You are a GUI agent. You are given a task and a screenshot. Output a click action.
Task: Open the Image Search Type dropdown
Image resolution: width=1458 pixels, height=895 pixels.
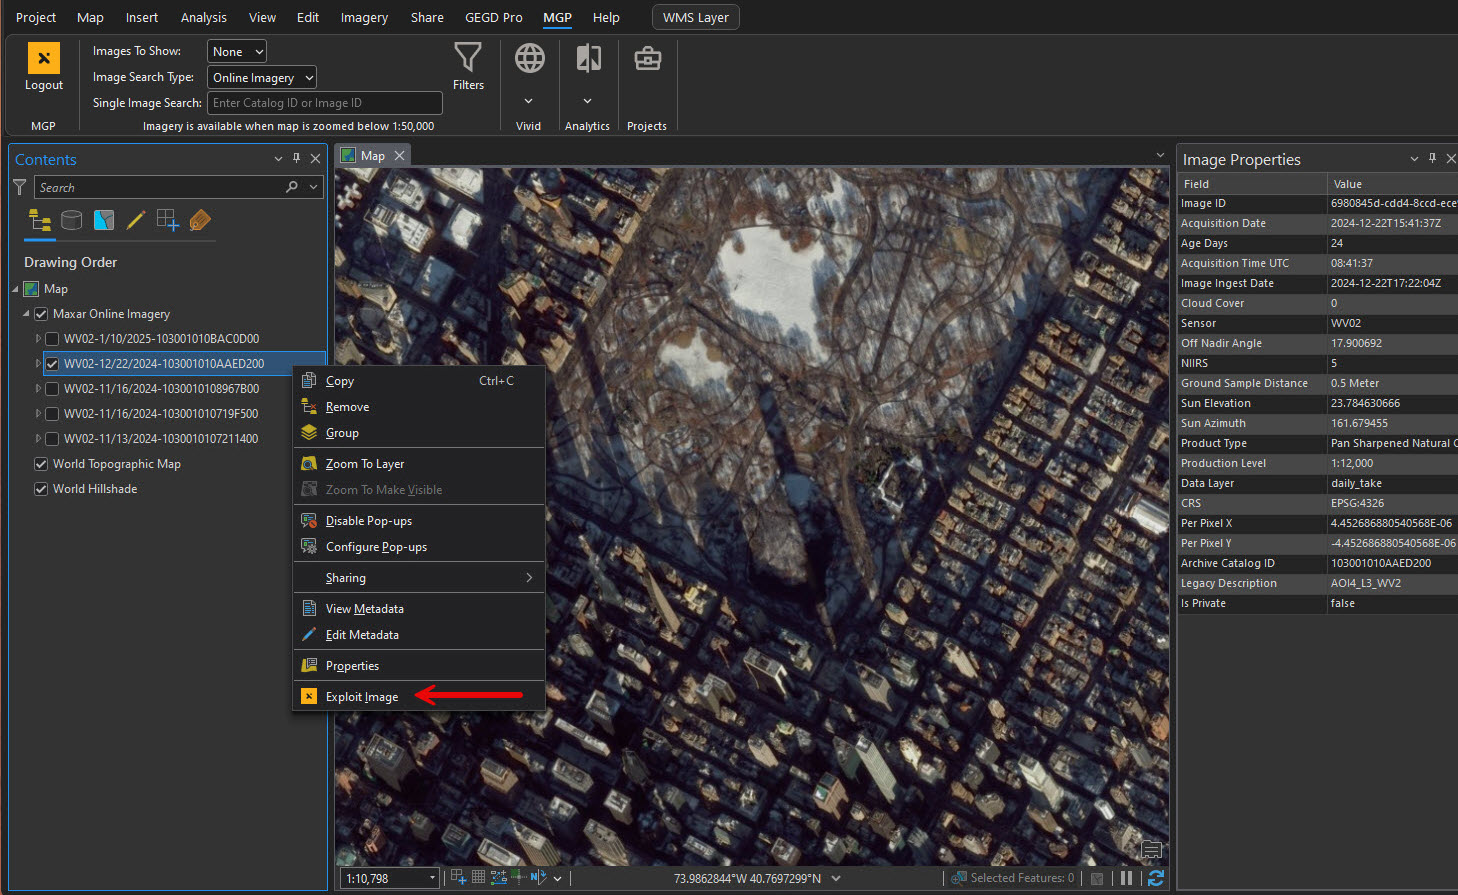tap(262, 77)
